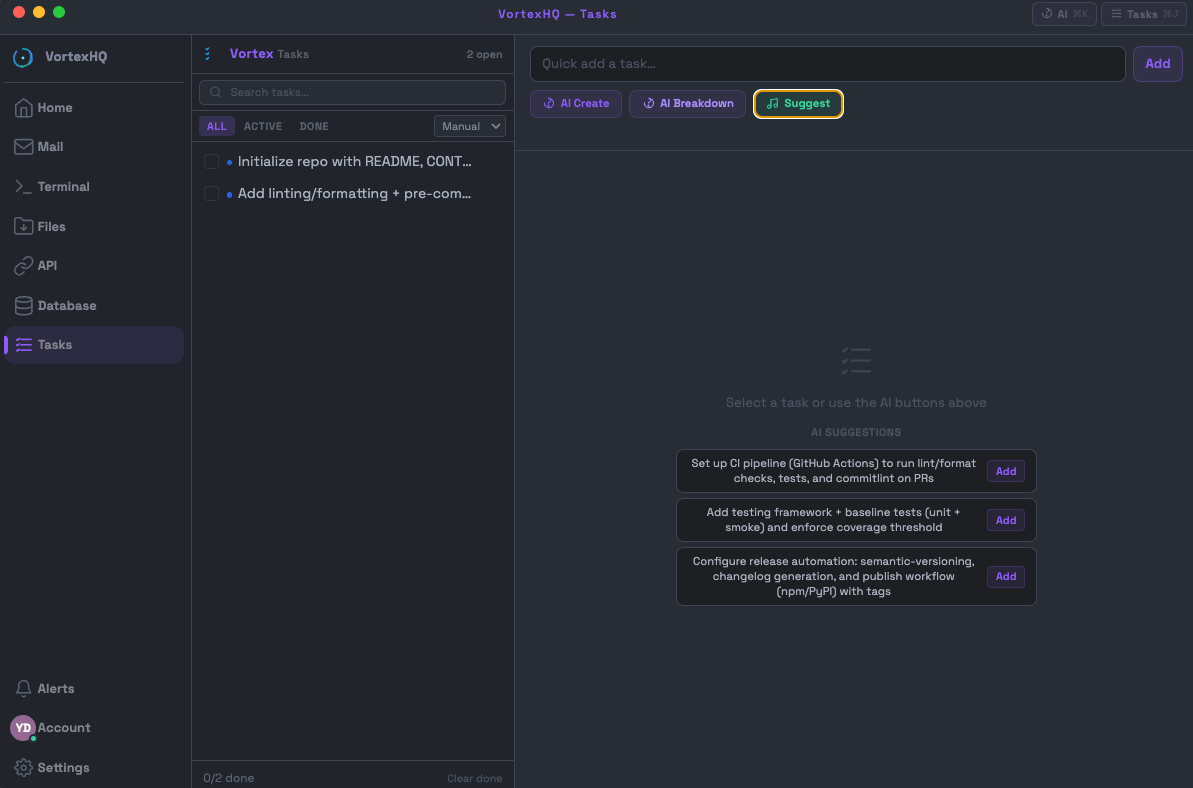Open the Manual sort dropdown
Screen dimensions: 1193x788
click(469, 126)
